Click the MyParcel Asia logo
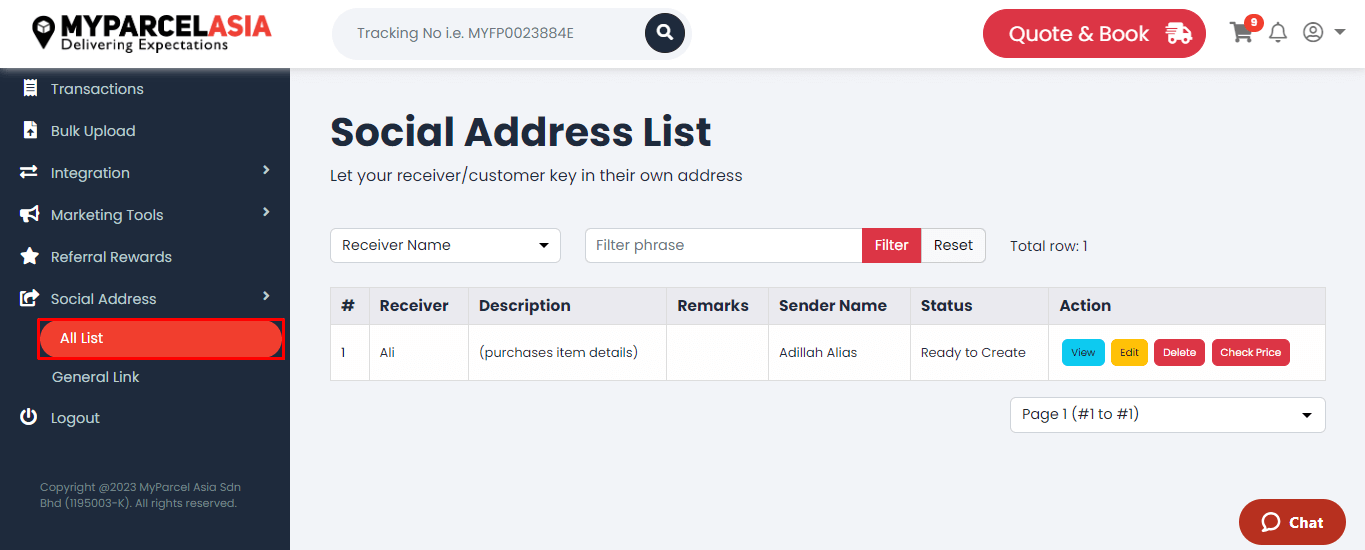This screenshot has width=1365, height=550. [x=151, y=33]
